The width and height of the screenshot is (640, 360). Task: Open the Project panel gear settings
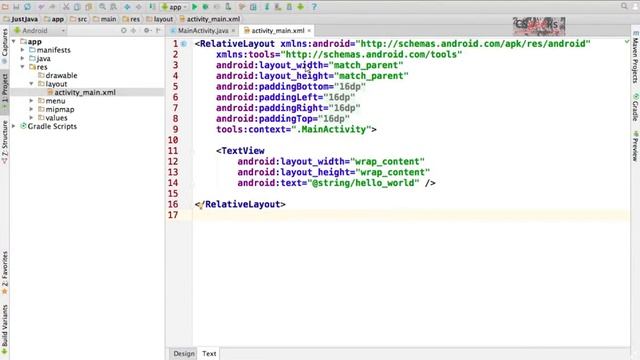(x=147, y=31)
